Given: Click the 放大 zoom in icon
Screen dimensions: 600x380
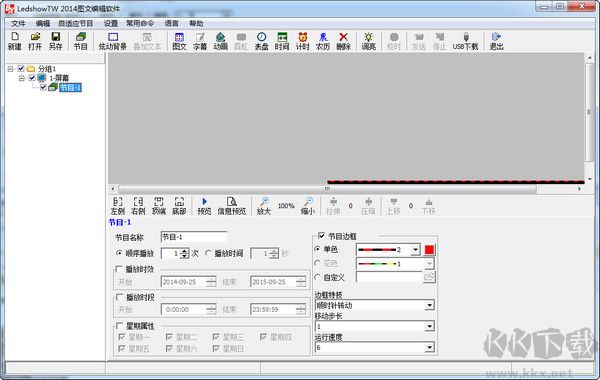Looking at the screenshot, I should (x=264, y=206).
